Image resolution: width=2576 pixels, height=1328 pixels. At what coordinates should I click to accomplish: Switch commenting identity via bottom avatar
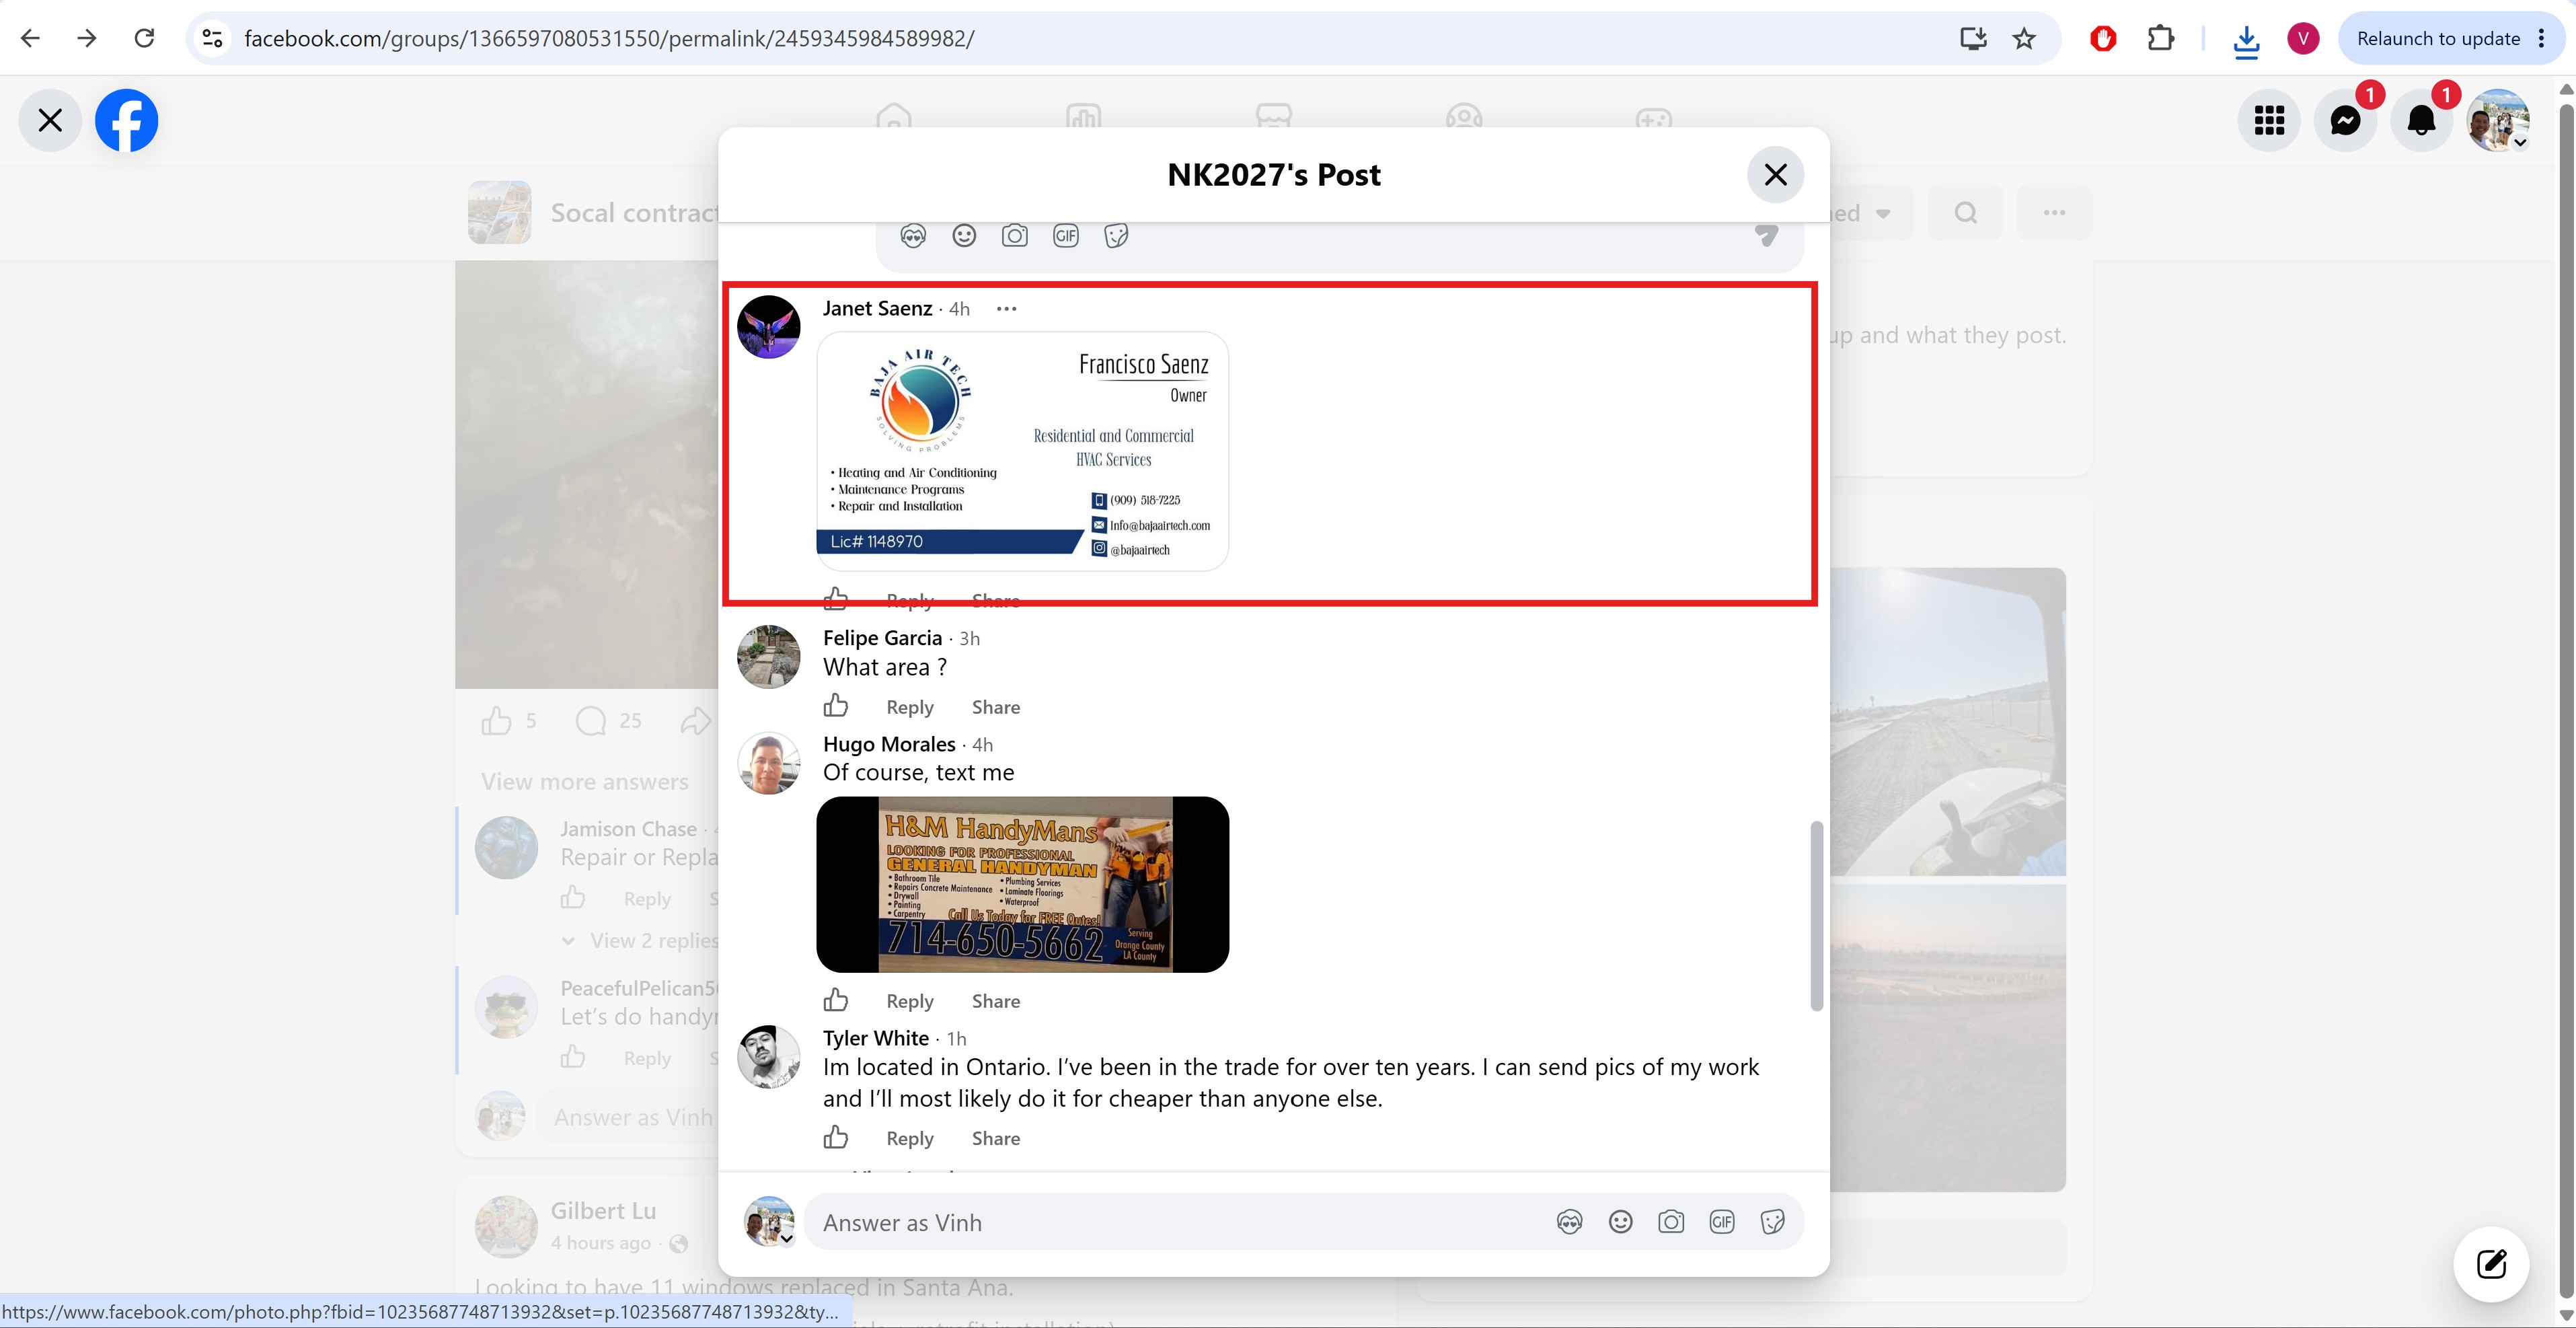769,1222
